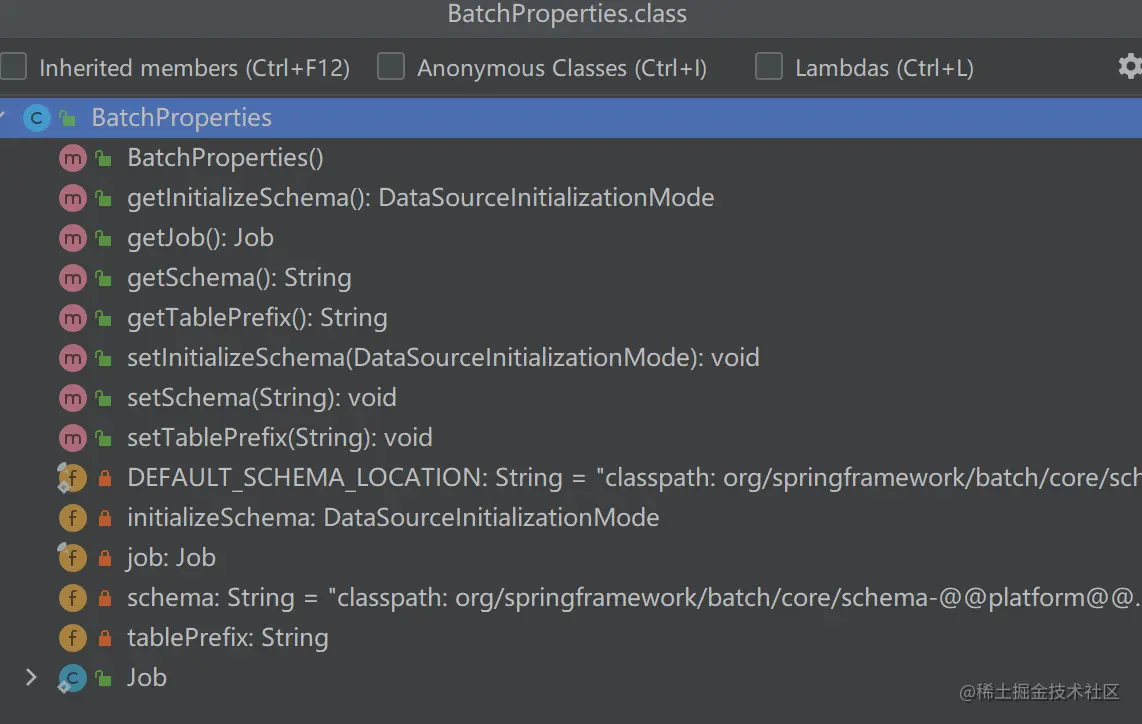Click the class icon beside BatchProperties
Image resolution: width=1142 pixels, height=724 pixels.
tap(37, 118)
